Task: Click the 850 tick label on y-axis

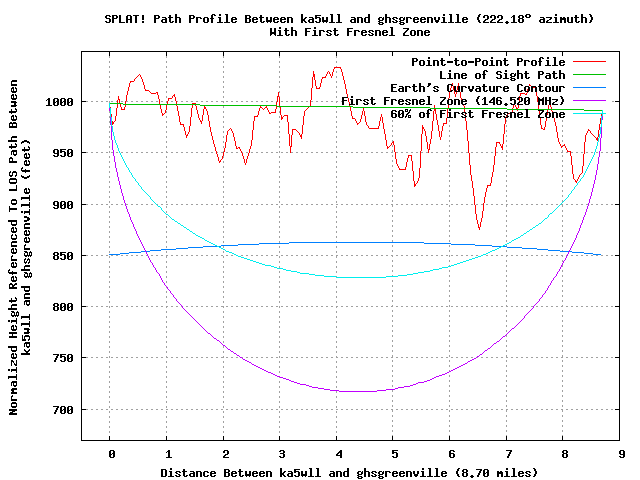Action: coord(90,256)
